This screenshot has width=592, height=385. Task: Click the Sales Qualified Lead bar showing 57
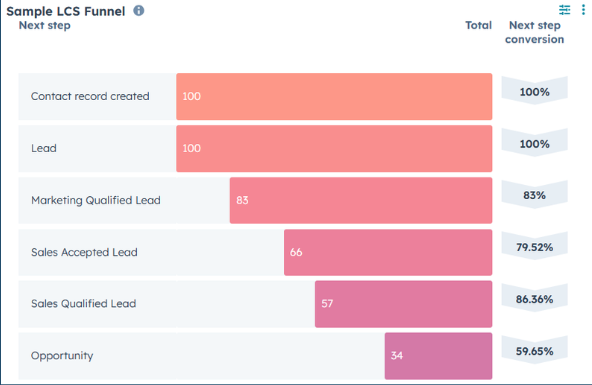click(x=404, y=304)
